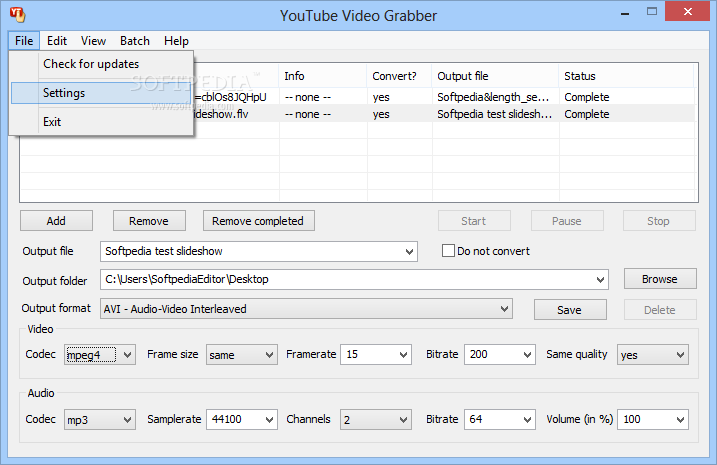Choose Check for updates from File menu
Viewport: 717px width, 465px height.
click(x=101, y=64)
